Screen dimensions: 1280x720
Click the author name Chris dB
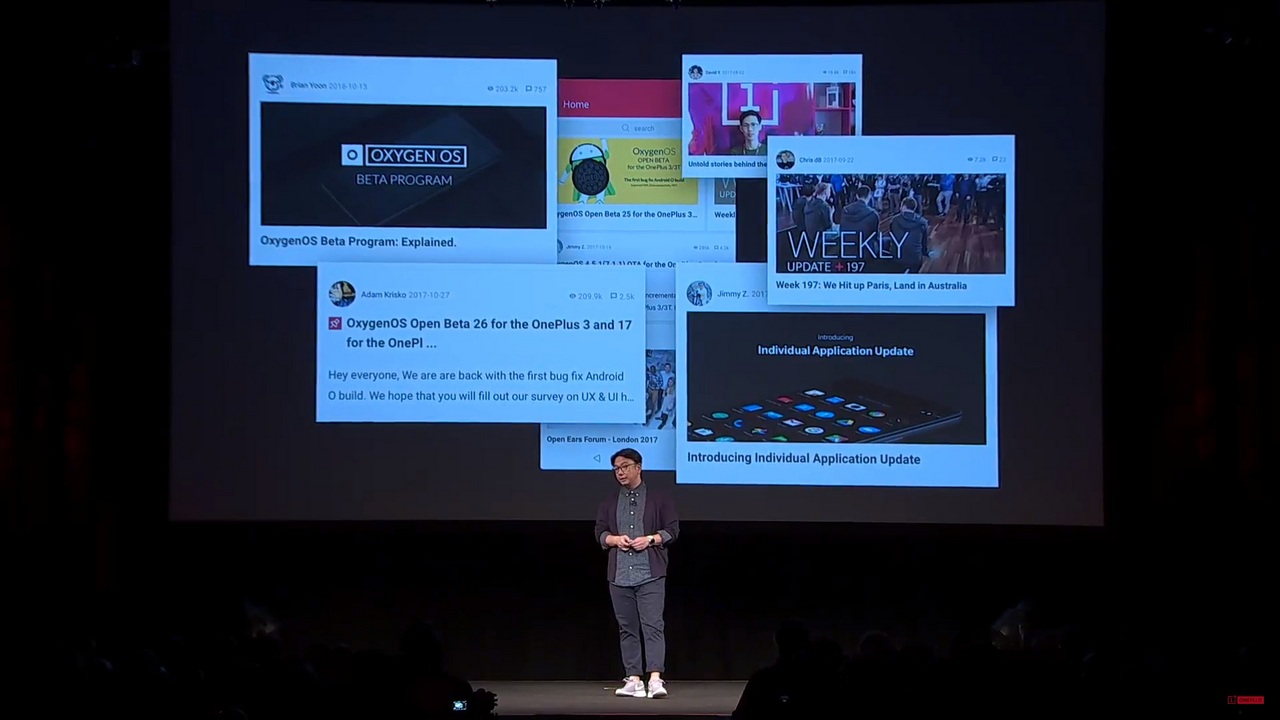tap(810, 160)
